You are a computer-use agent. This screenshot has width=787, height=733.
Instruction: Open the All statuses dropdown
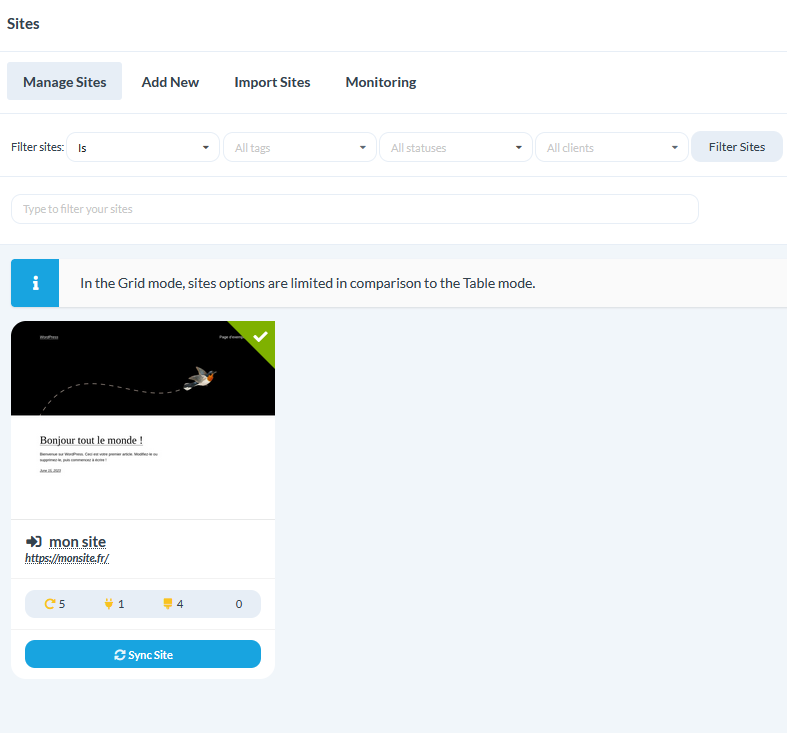click(455, 147)
